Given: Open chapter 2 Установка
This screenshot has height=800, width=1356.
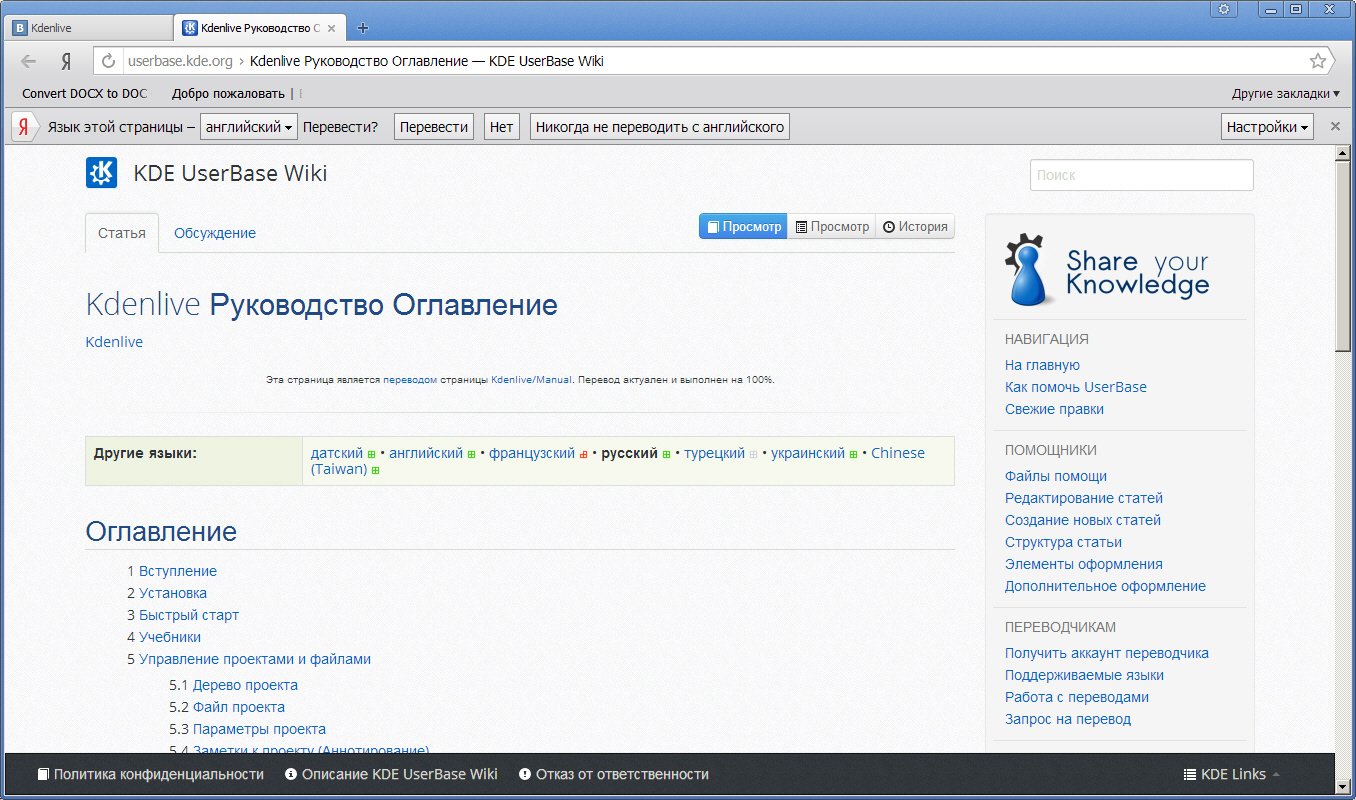Looking at the screenshot, I should point(173,593).
